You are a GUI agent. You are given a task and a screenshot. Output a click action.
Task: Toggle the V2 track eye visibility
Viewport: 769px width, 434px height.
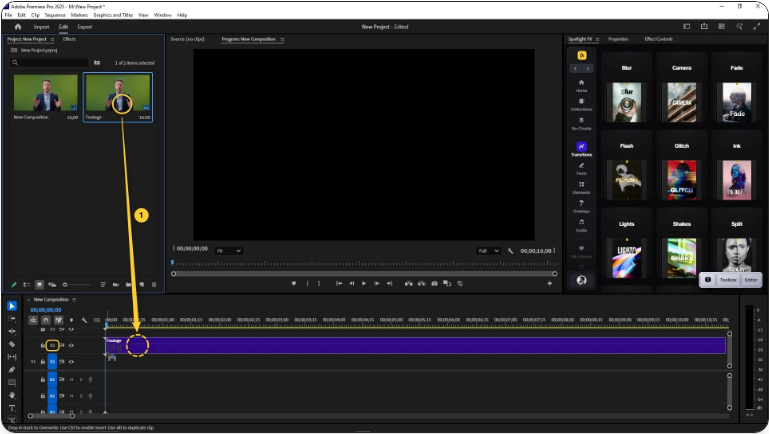(71, 345)
